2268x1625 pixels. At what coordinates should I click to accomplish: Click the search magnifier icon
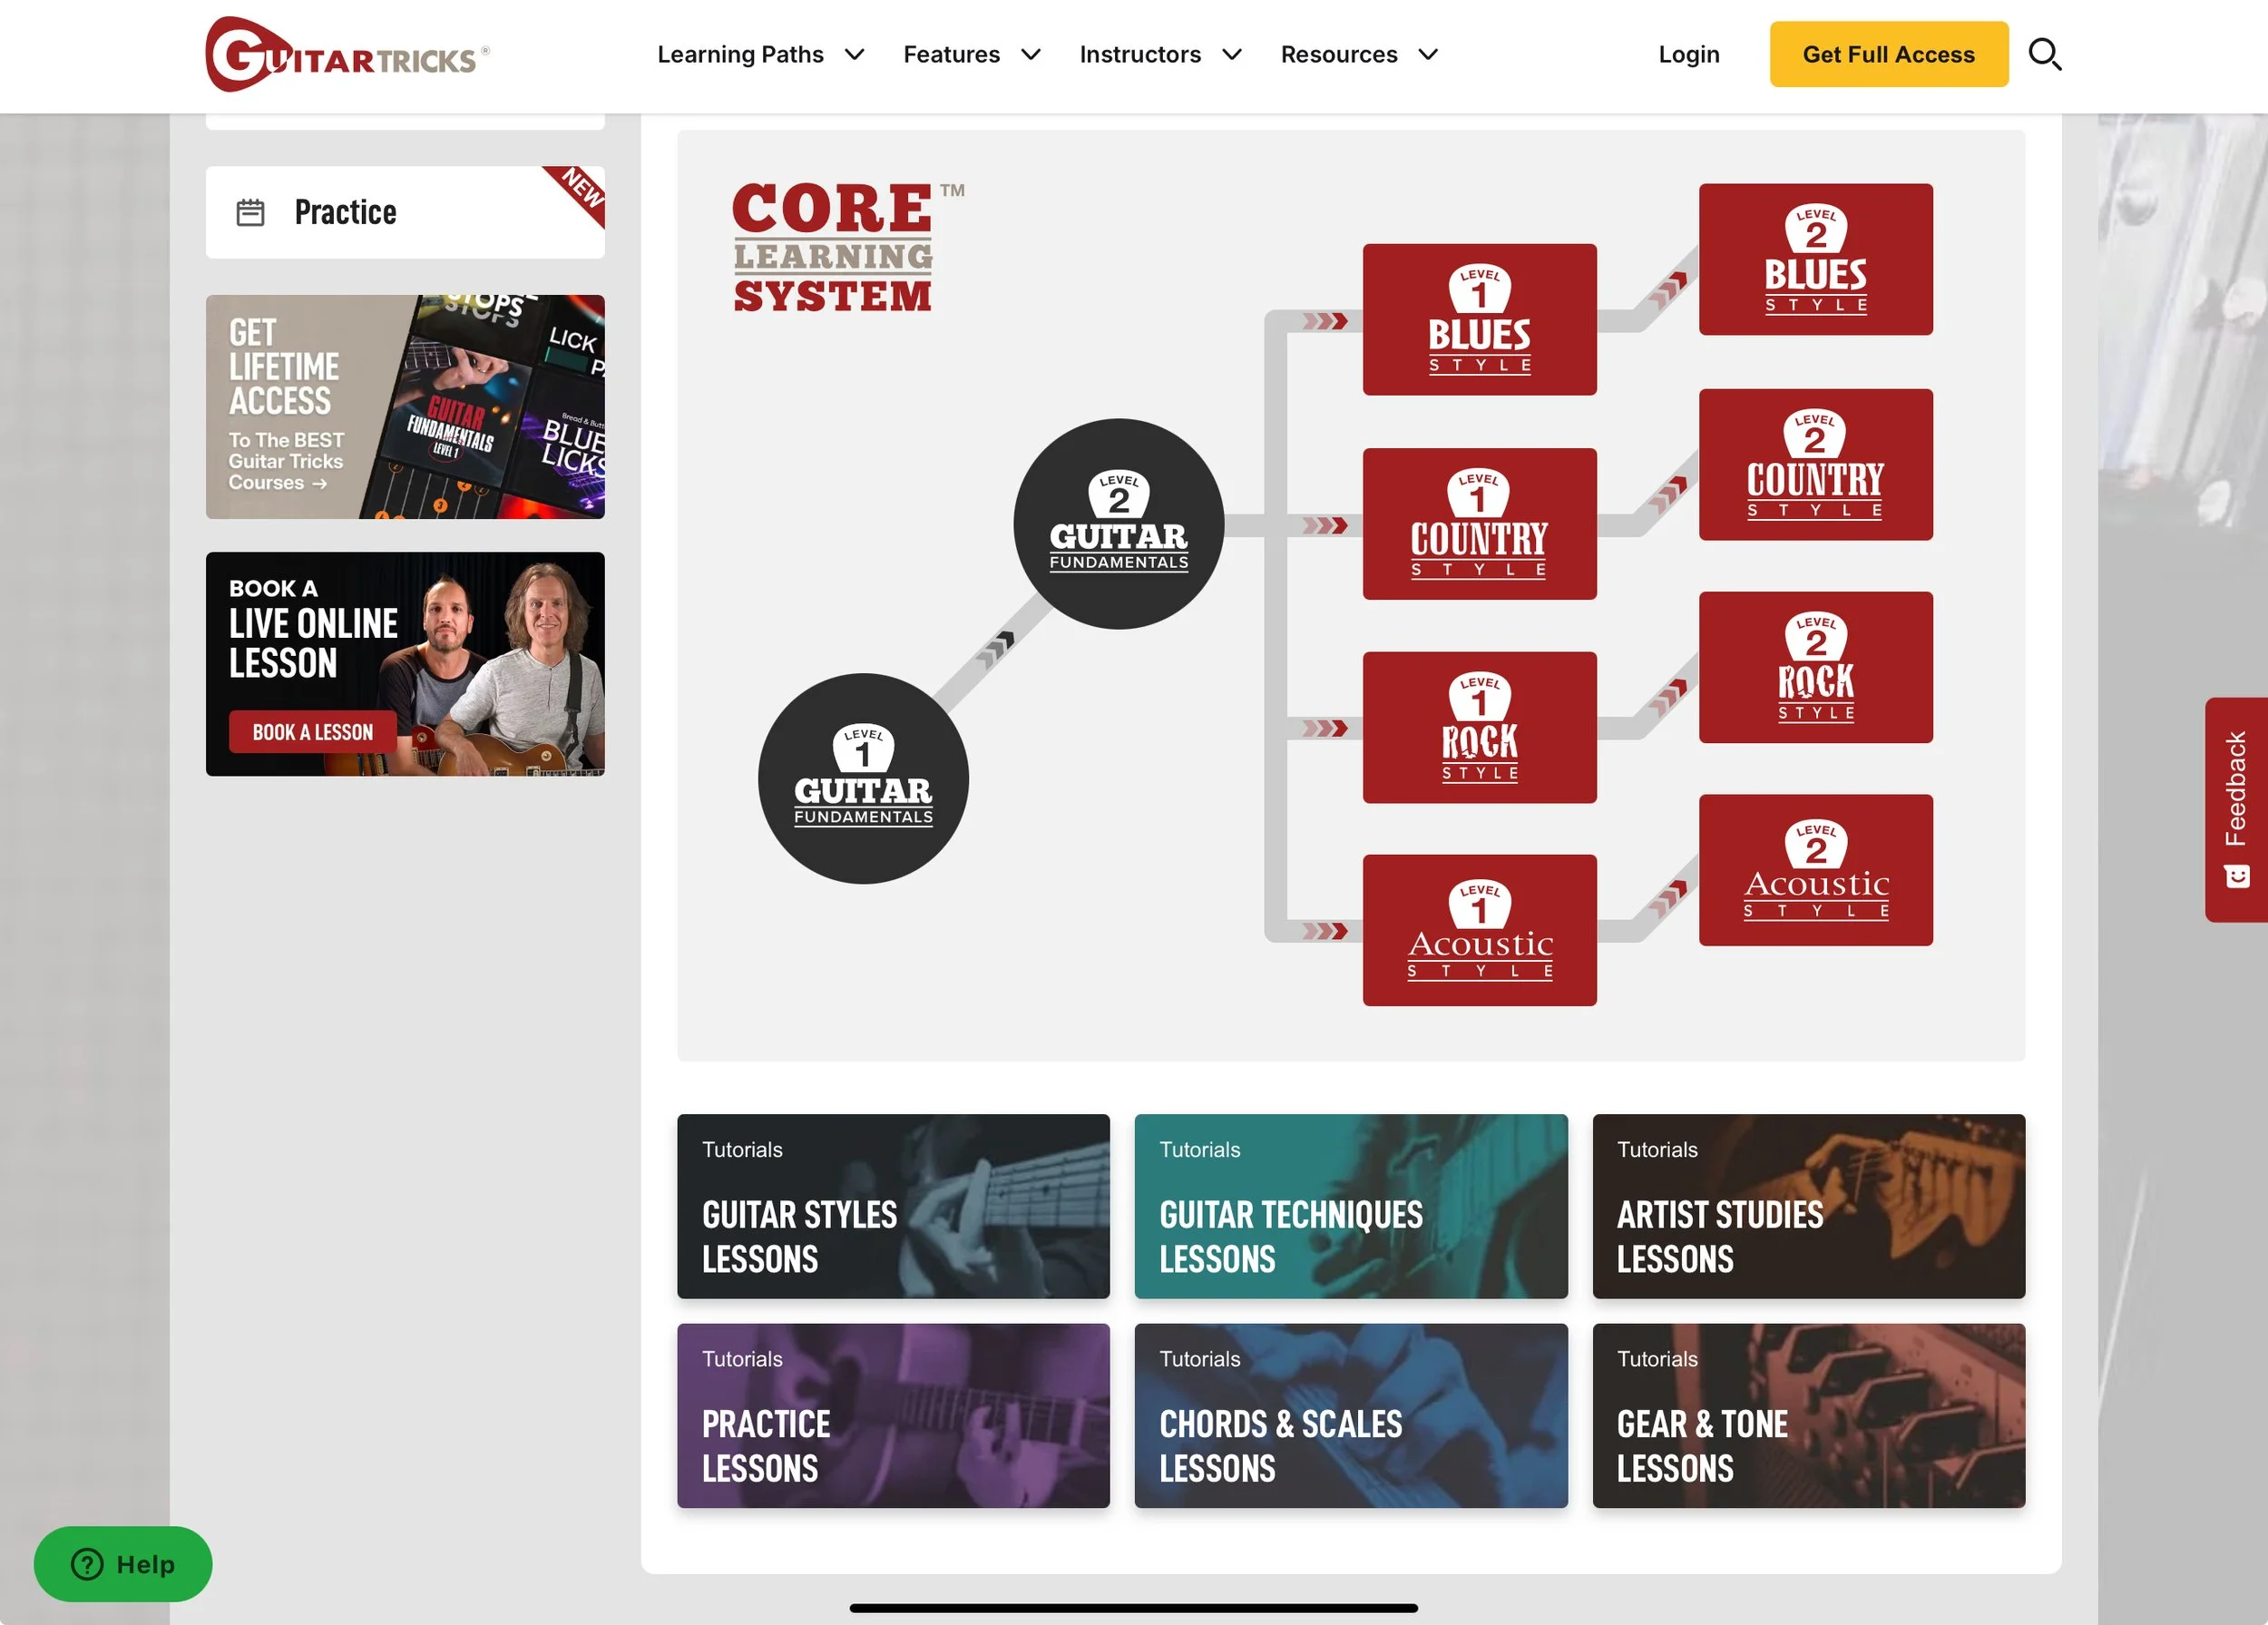[2044, 54]
